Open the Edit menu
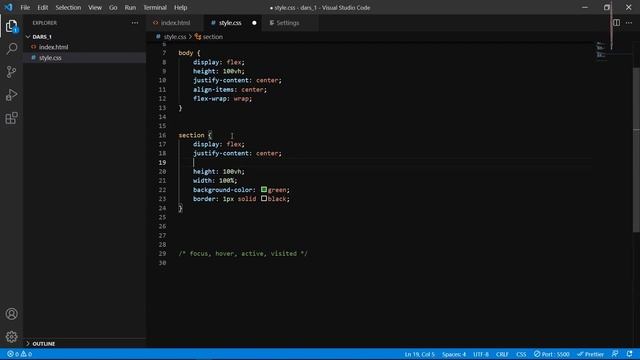Viewport: 640px width, 360px height. coord(42,7)
